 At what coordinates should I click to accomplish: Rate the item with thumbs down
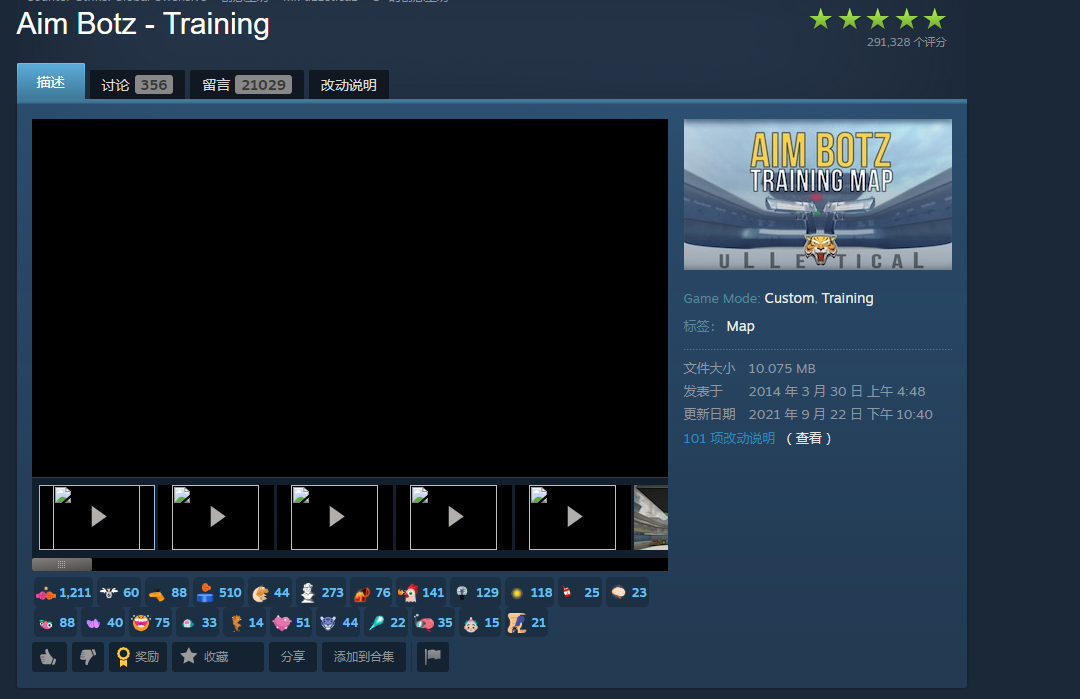pos(87,657)
